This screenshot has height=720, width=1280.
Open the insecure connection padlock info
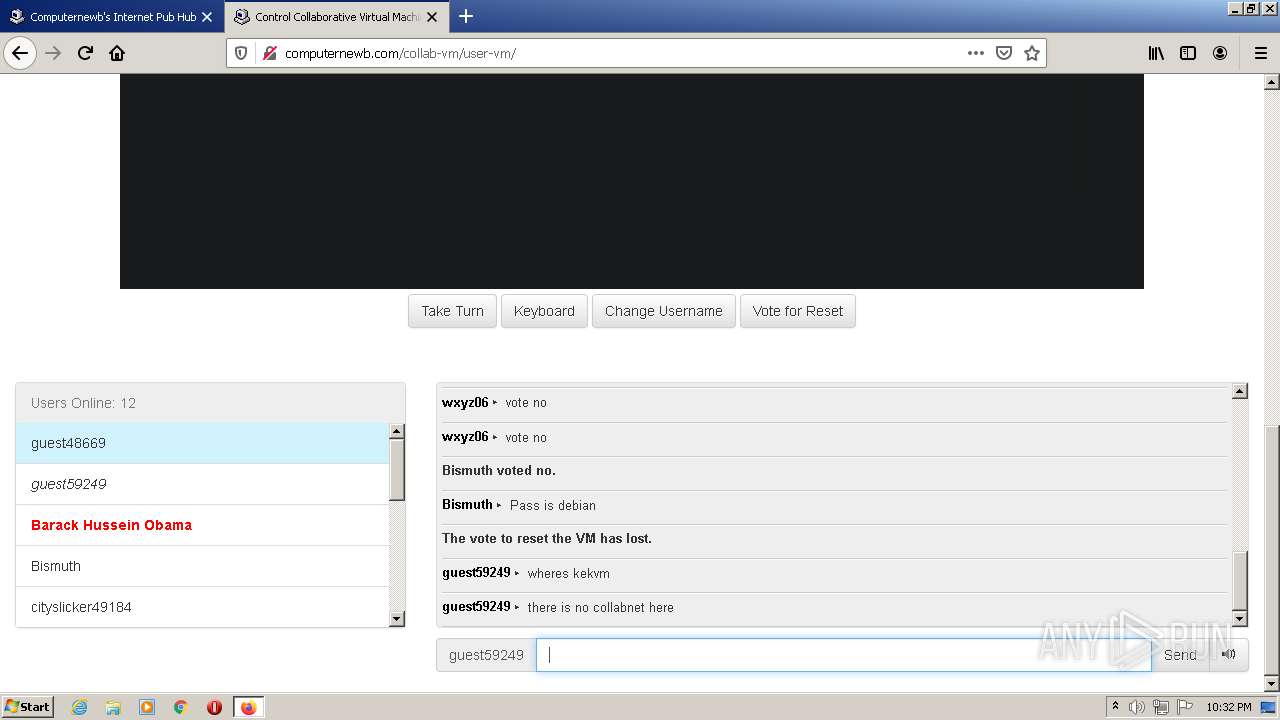[x=269, y=53]
